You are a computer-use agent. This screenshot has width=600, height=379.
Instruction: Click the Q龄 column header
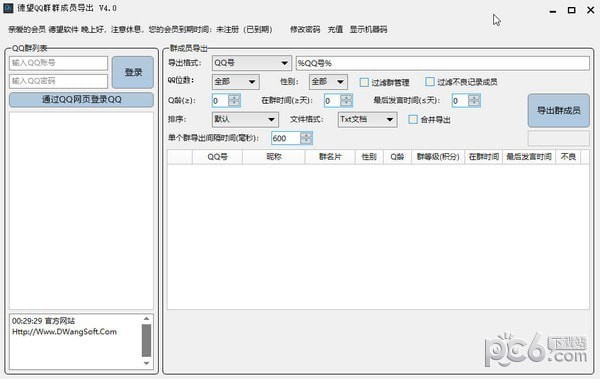tap(397, 157)
